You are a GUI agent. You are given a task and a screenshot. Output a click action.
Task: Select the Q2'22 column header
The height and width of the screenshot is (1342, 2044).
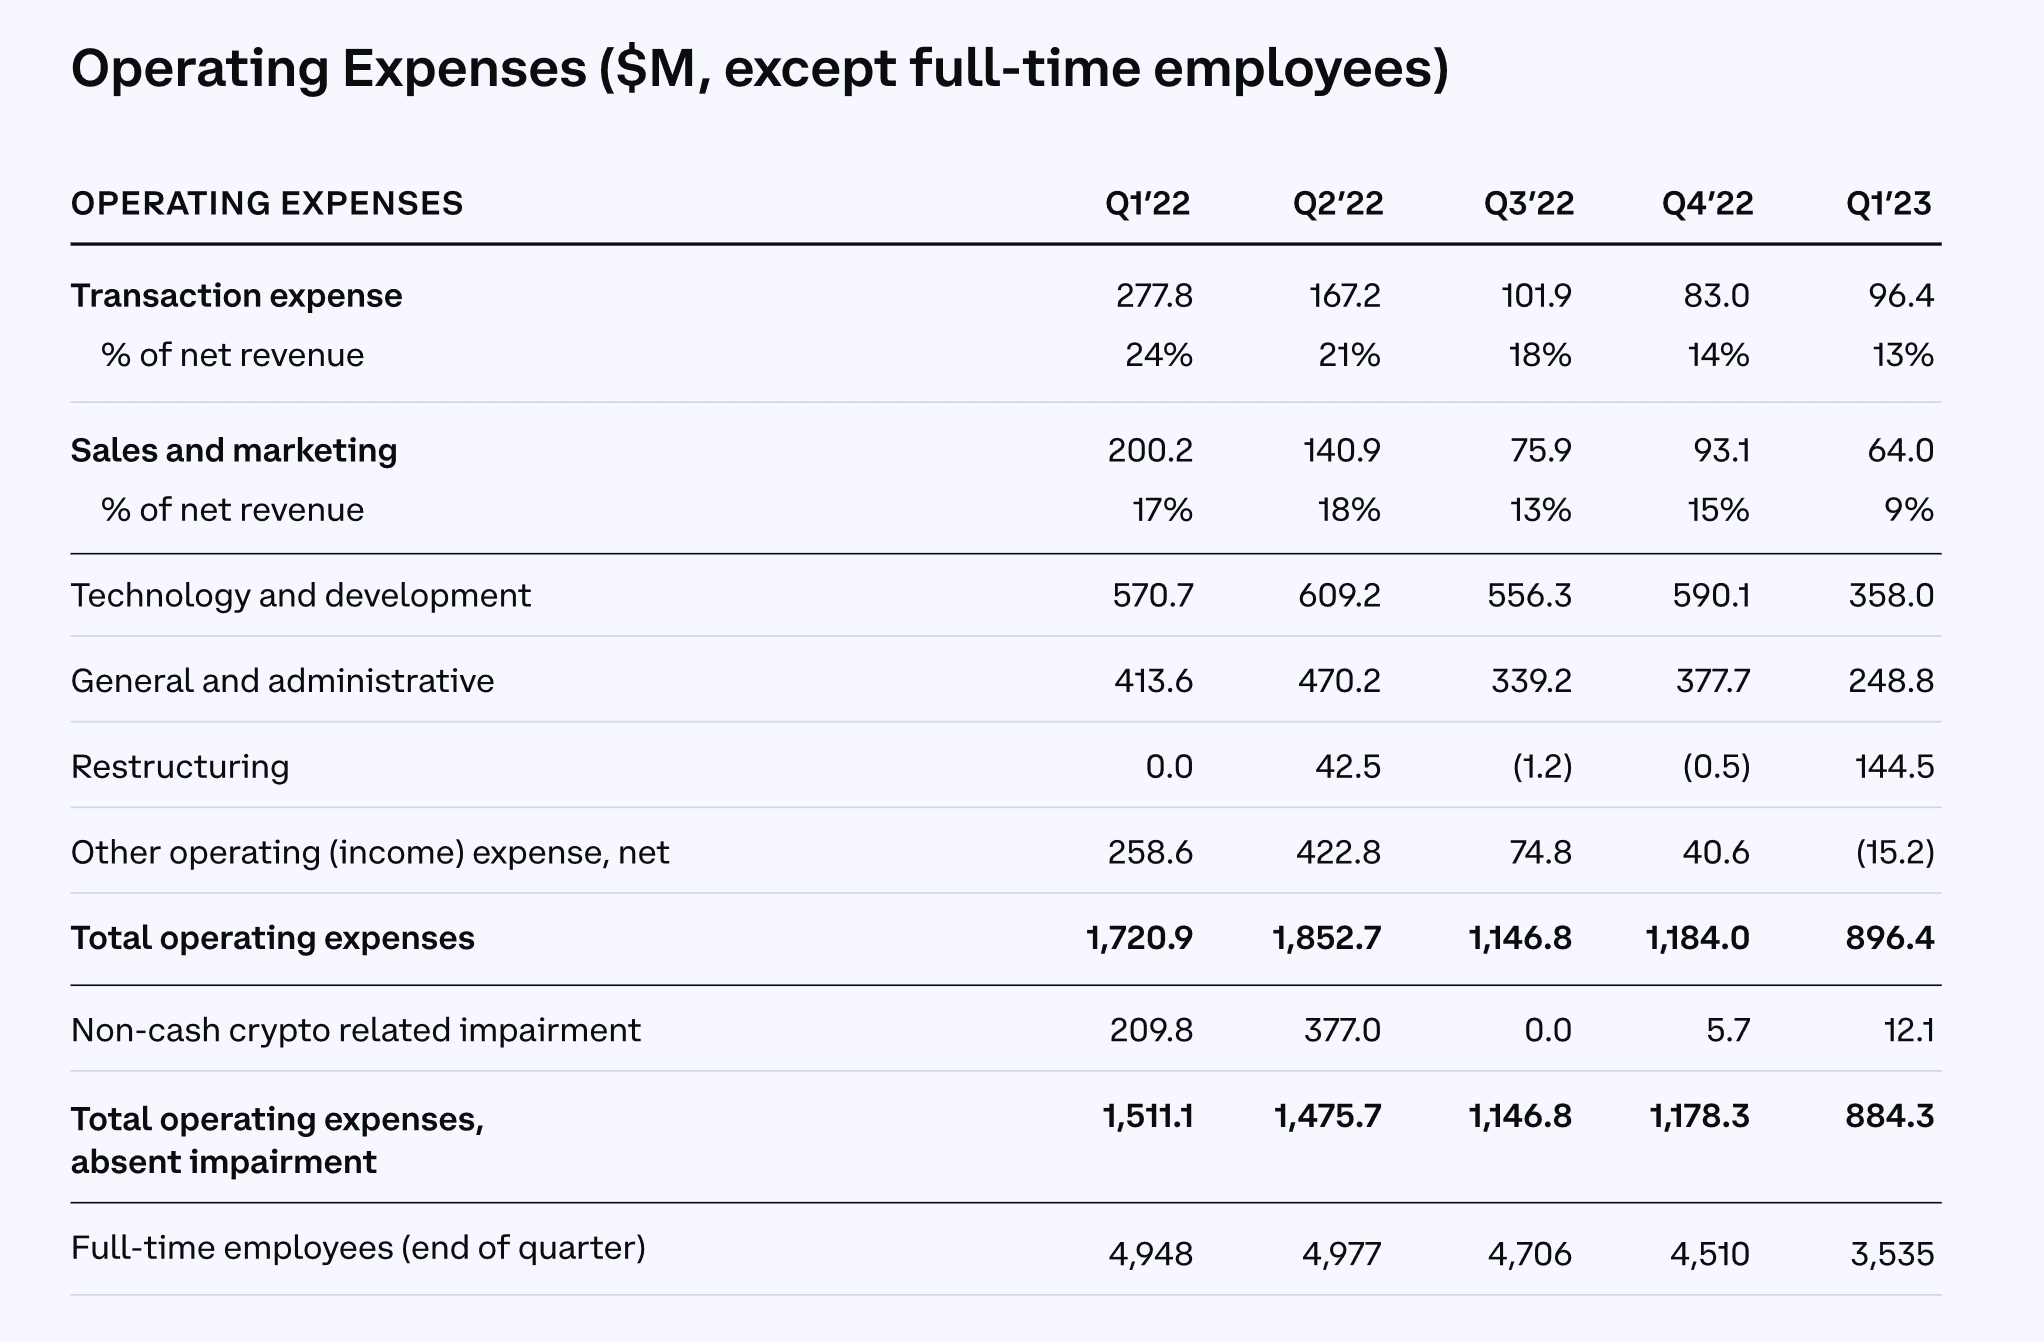click(1337, 204)
